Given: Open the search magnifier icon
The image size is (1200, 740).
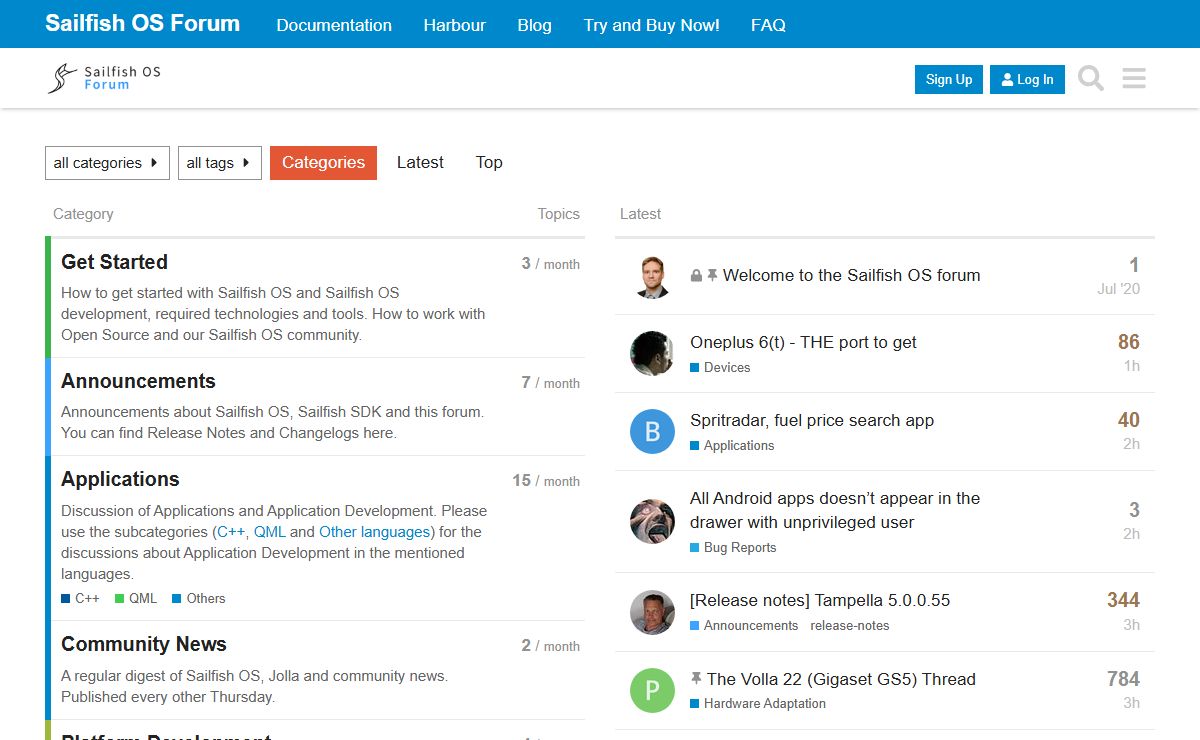Looking at the screenshot, I should coord(1091,78).
